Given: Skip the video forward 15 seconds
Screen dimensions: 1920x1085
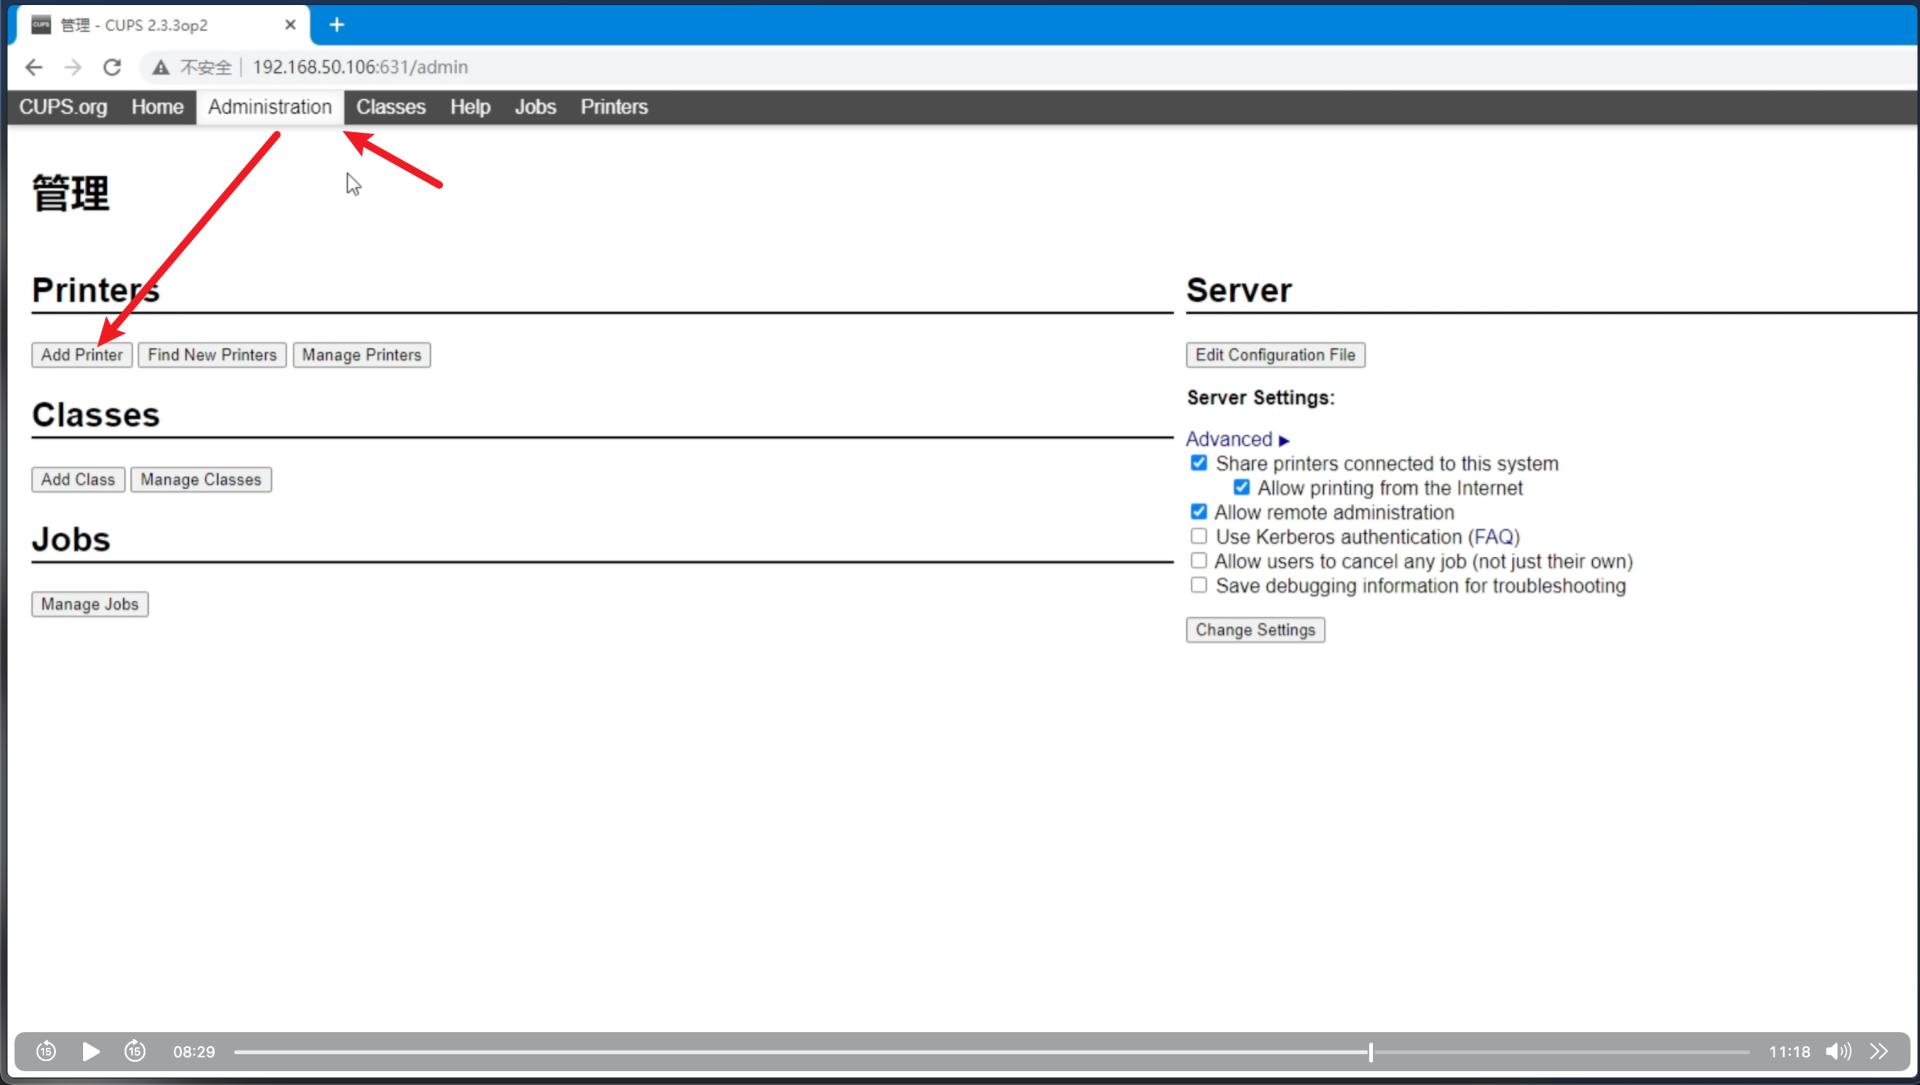Looking at the screenshot, I should click(135, 1051).
